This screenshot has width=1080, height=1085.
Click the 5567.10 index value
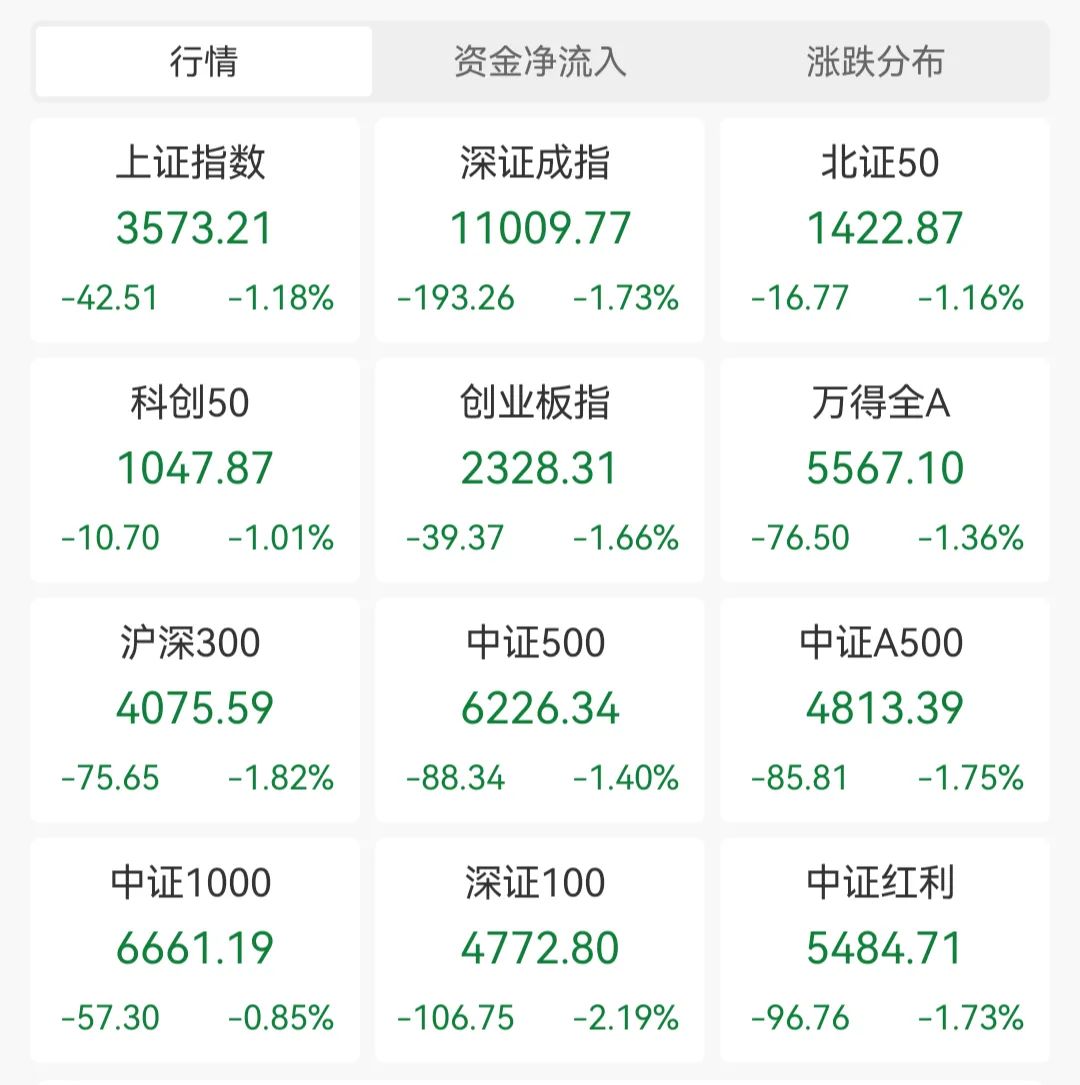pyautogui.click(x=885, y=468)
